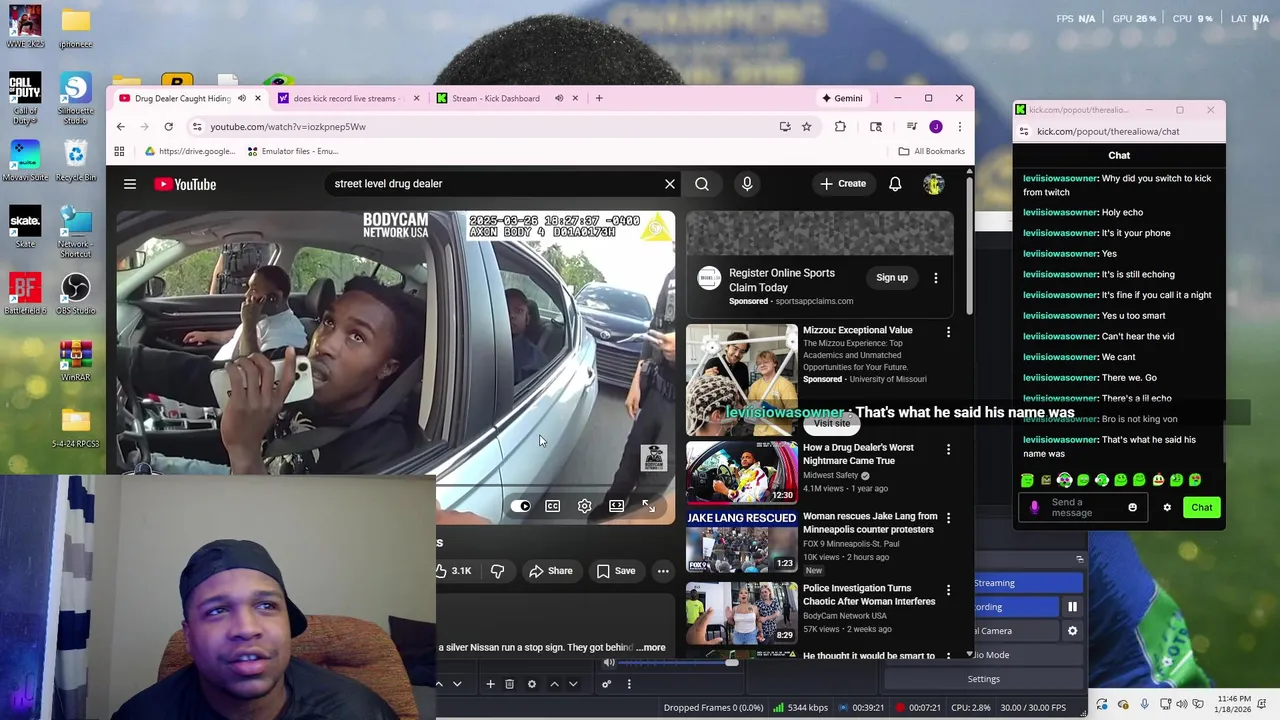The width and height of the screenshot is (1280, 720).
Task: Switch video to theater mode
Action: point(616,506)
